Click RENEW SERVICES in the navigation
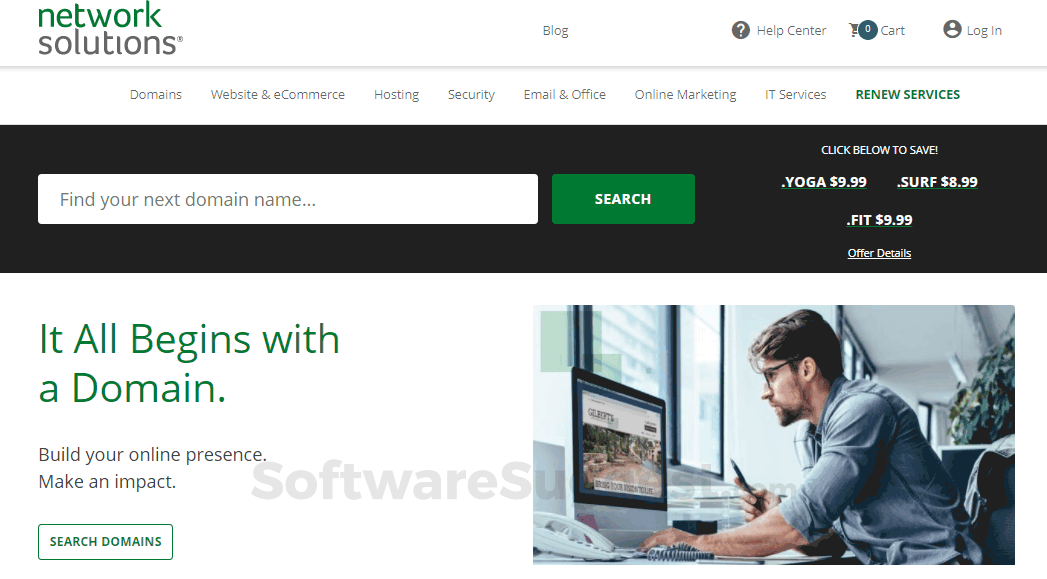The image size is (1047, 579). [907, 94]
